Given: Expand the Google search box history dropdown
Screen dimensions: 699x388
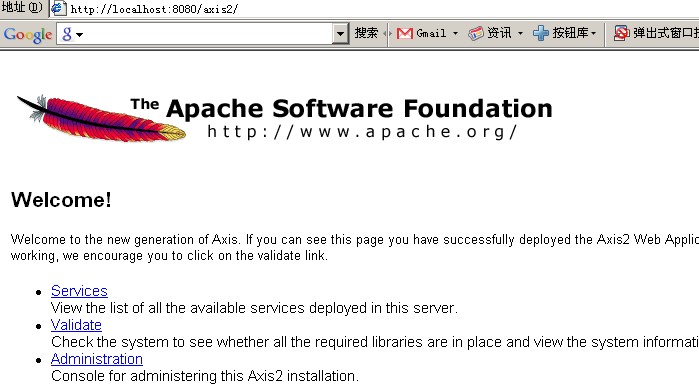Looking at the screenshot, I should 340,33.
